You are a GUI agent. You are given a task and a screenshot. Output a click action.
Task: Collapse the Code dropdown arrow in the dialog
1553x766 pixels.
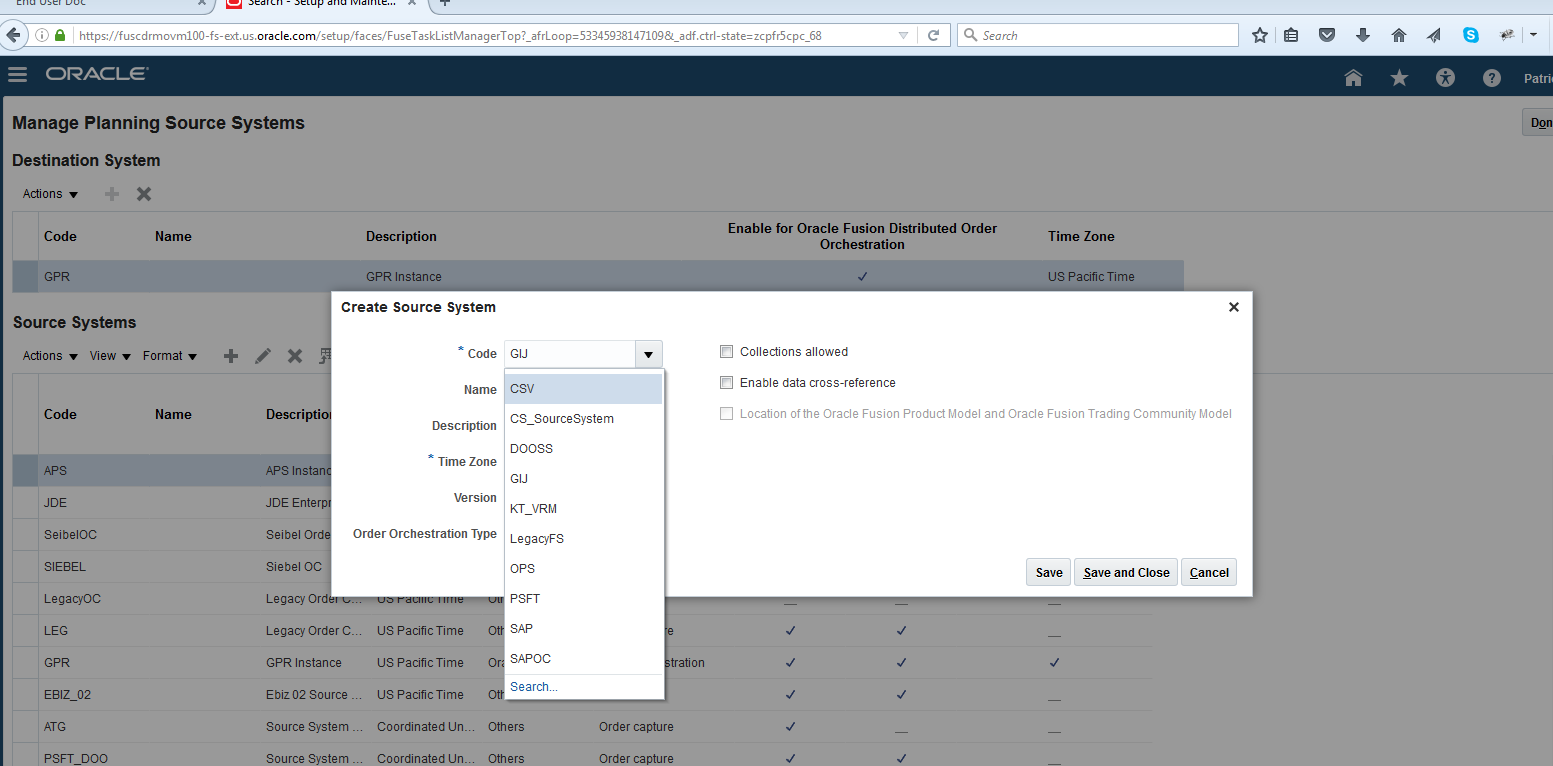click(649, 354)
